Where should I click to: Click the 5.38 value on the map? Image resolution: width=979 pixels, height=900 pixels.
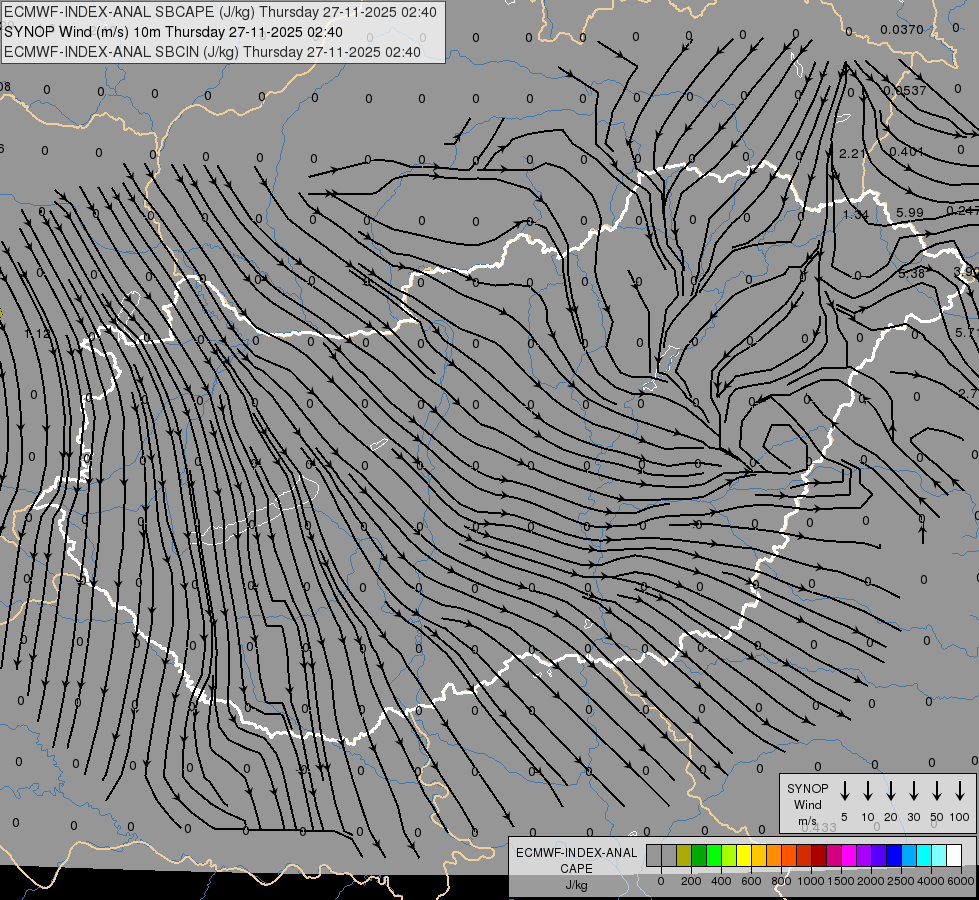coord(911,274)
